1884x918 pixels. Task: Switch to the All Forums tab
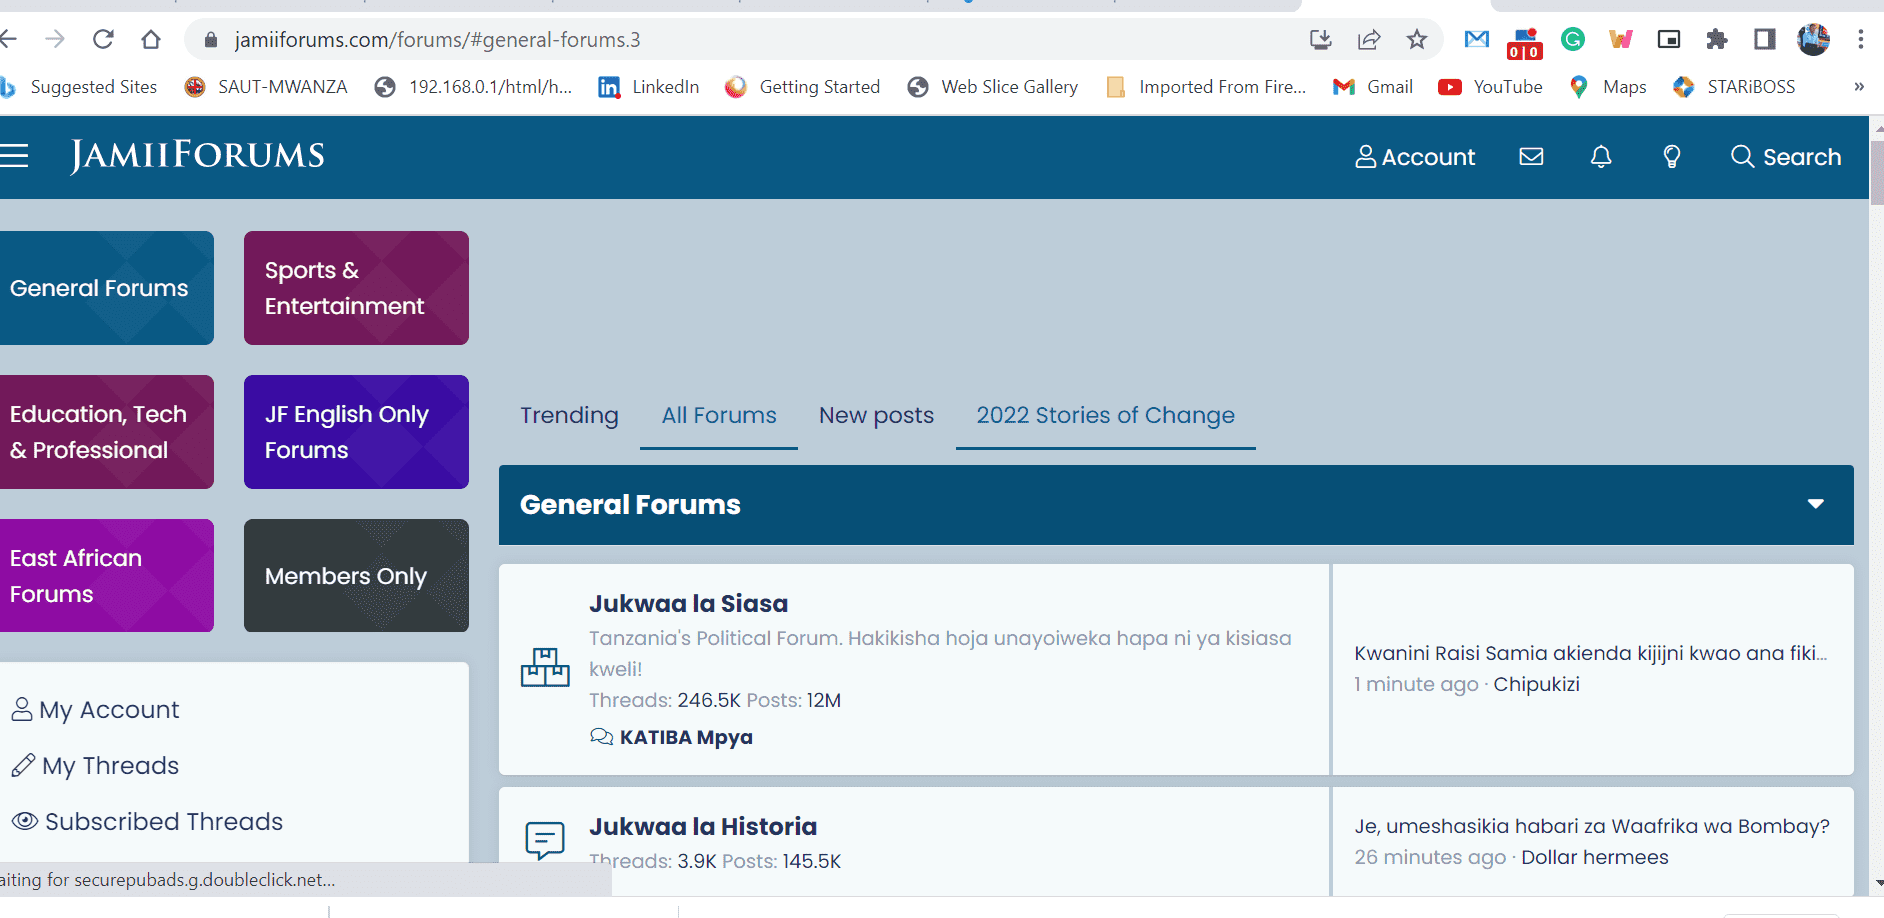point(719,415)
